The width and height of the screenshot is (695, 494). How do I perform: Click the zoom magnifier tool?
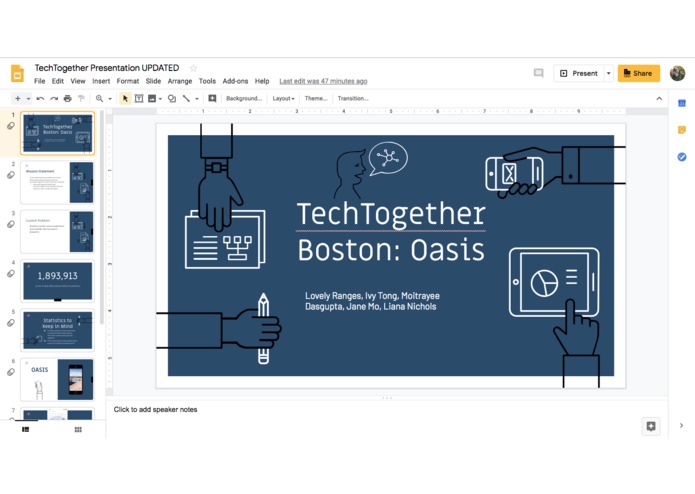(x=99, y=98)
